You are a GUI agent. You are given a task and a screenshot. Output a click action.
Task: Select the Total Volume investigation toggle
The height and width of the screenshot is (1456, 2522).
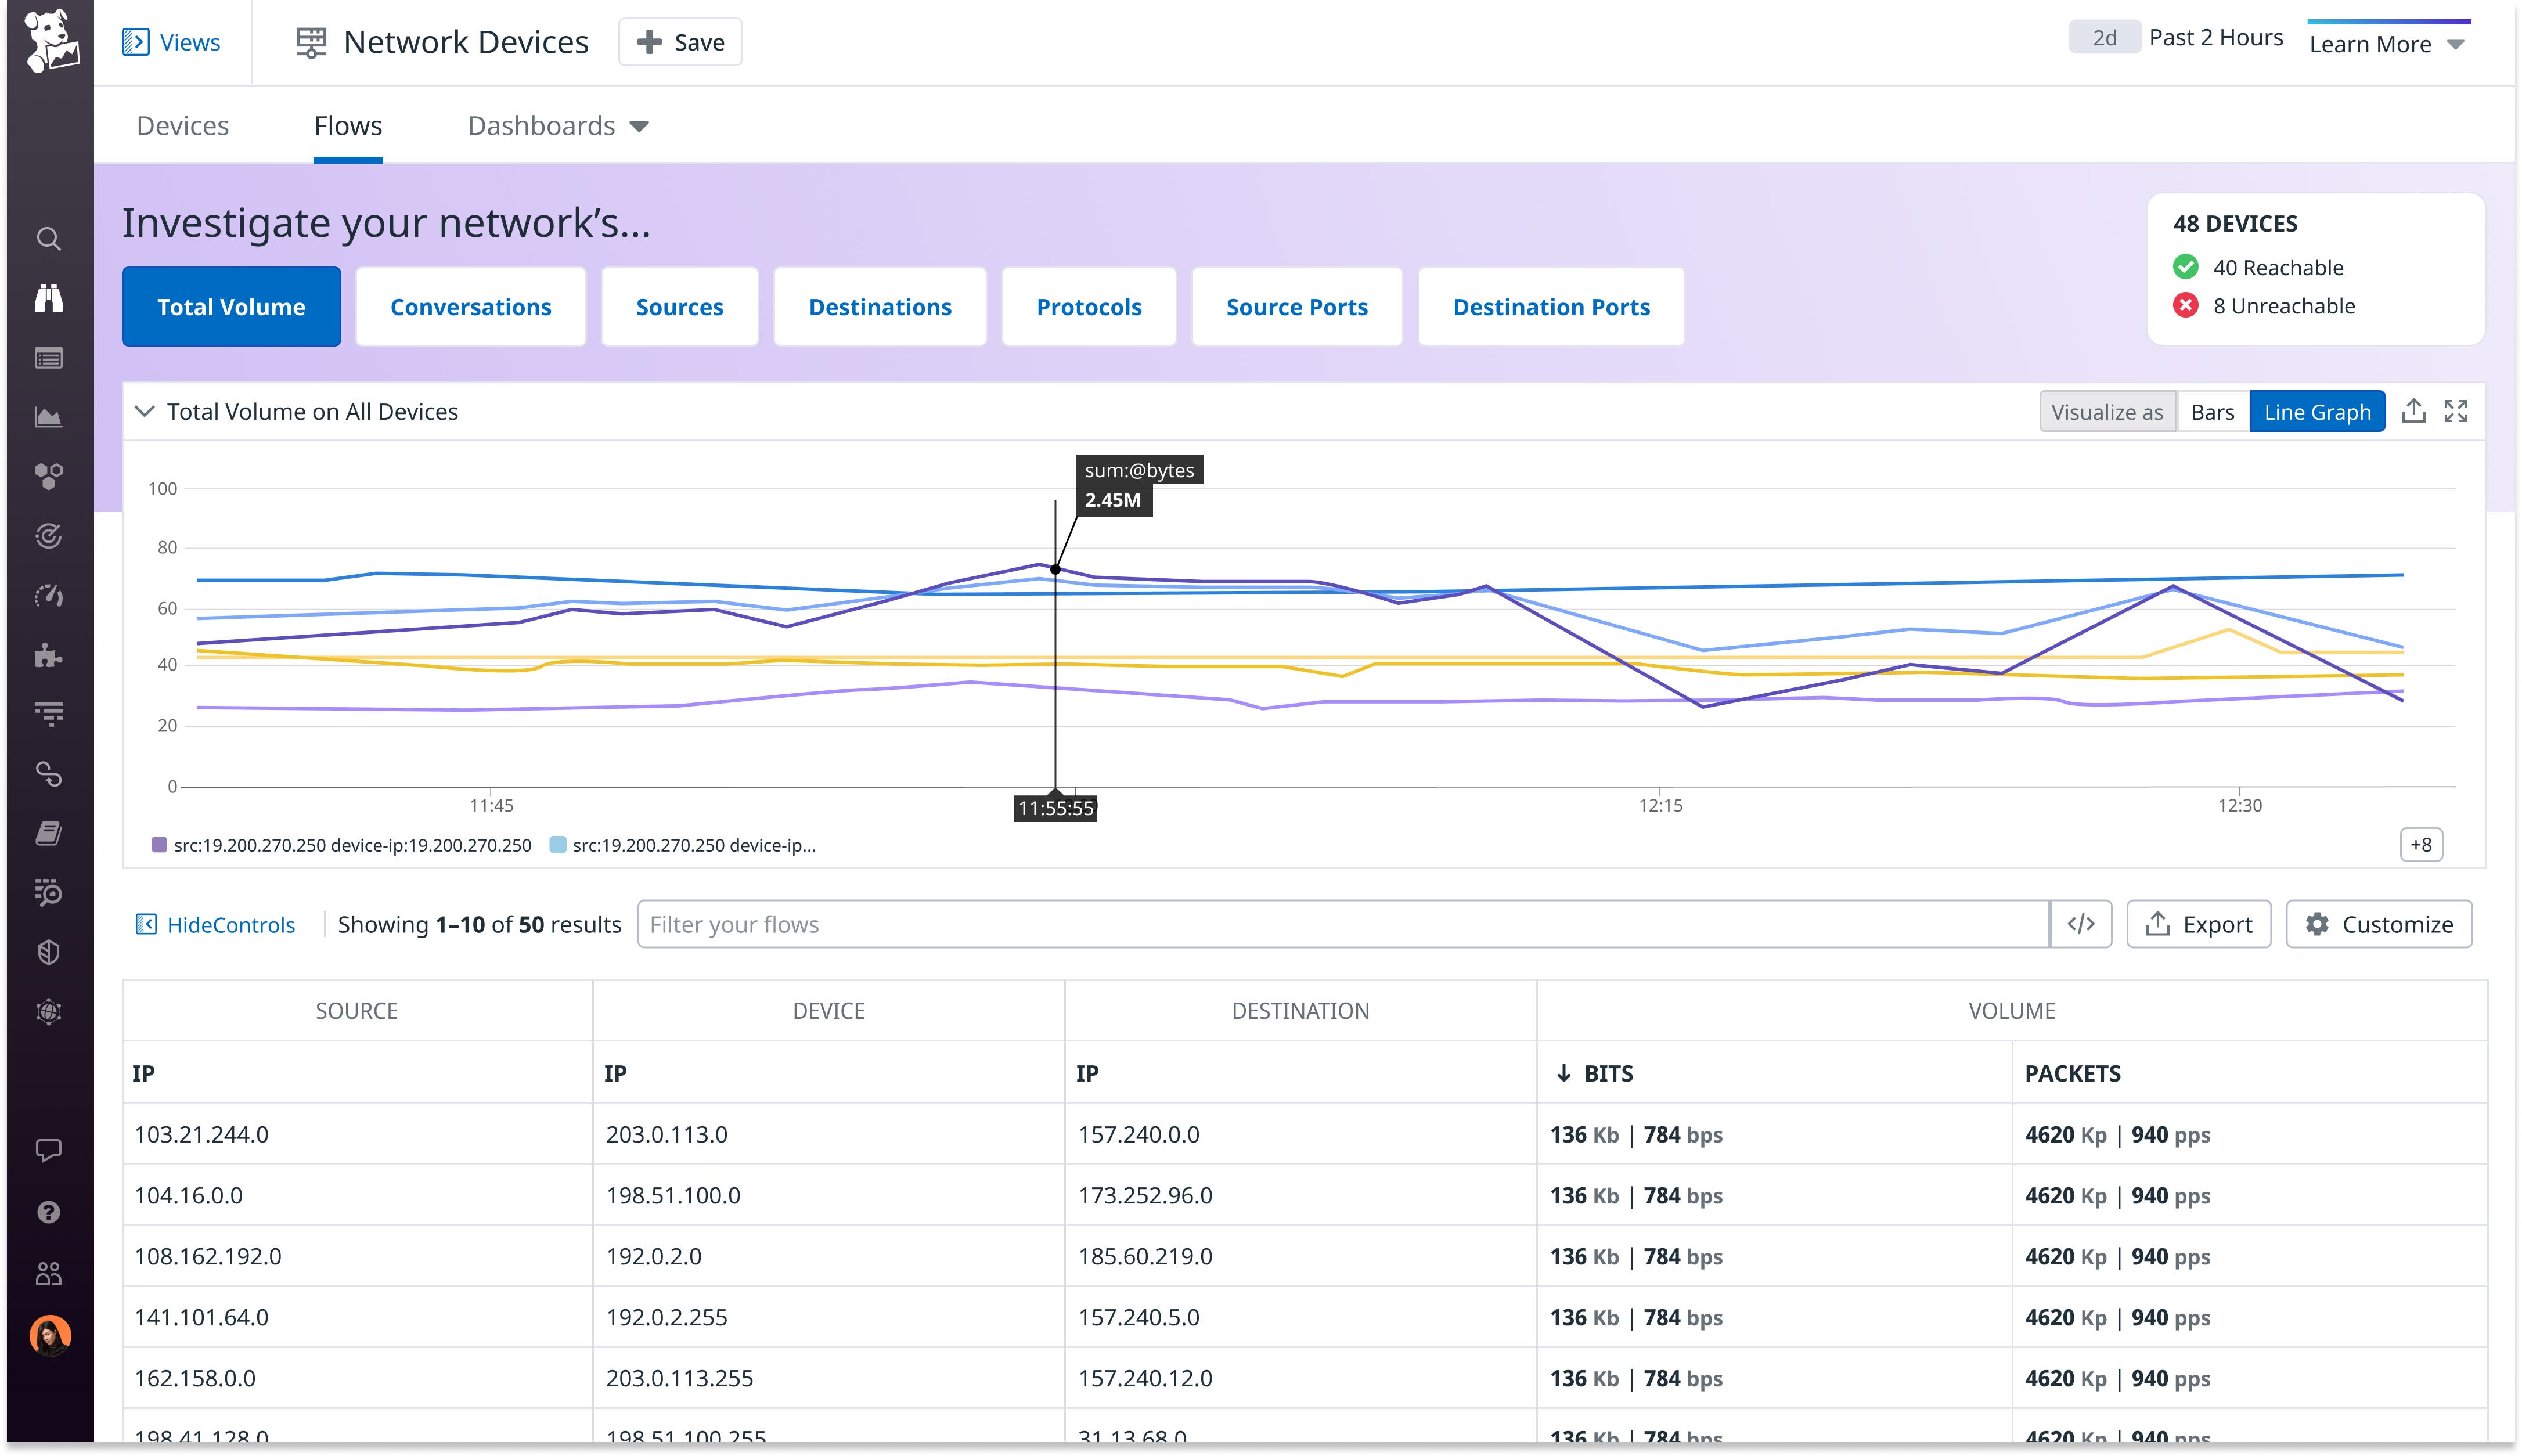click(231, 306)
